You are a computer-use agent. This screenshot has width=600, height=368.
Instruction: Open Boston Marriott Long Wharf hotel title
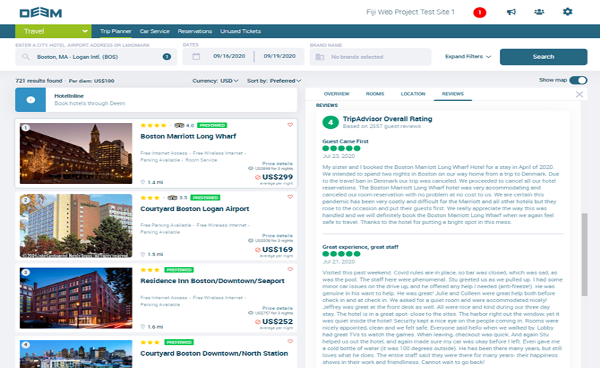tap(188, 136)
